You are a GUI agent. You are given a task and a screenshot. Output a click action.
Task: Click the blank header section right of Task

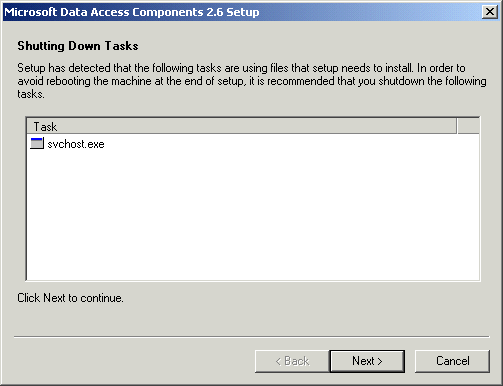pos(468,127)
